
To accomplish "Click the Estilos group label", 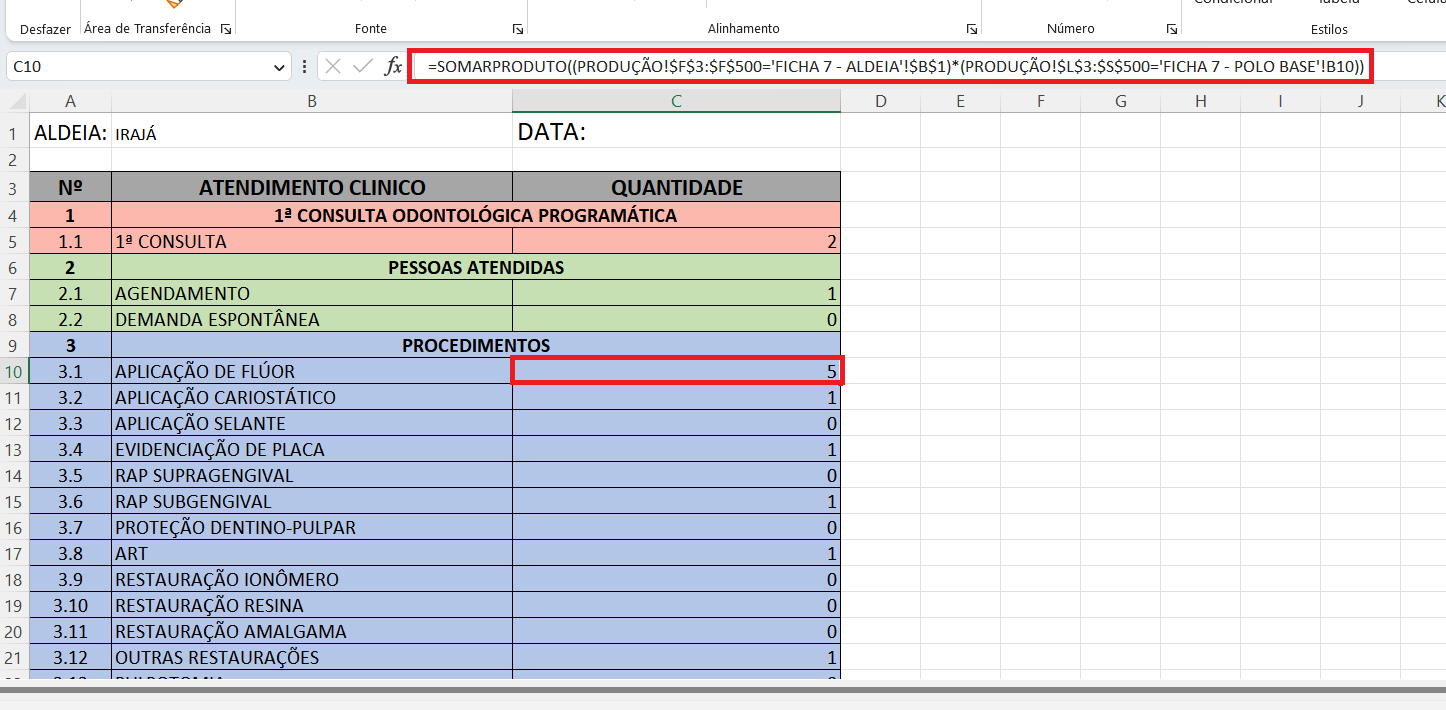I will pyautogui.click(x=1329, y=29).
